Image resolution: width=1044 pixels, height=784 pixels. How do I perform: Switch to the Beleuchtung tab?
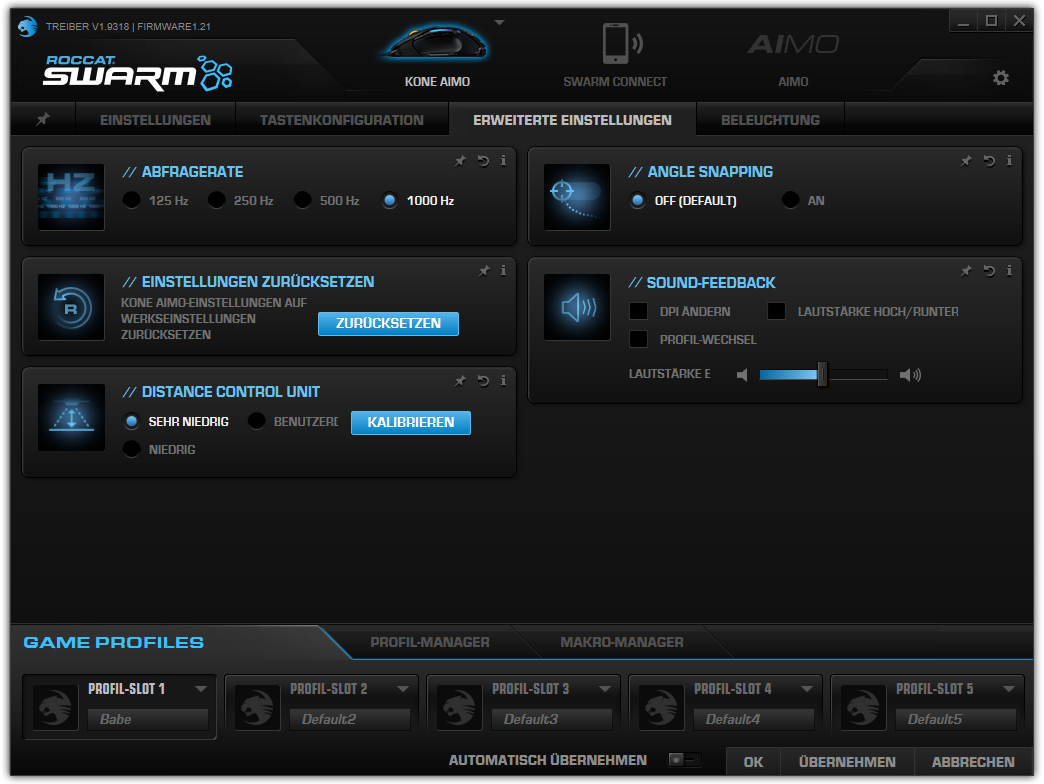(x=769, y=118)
